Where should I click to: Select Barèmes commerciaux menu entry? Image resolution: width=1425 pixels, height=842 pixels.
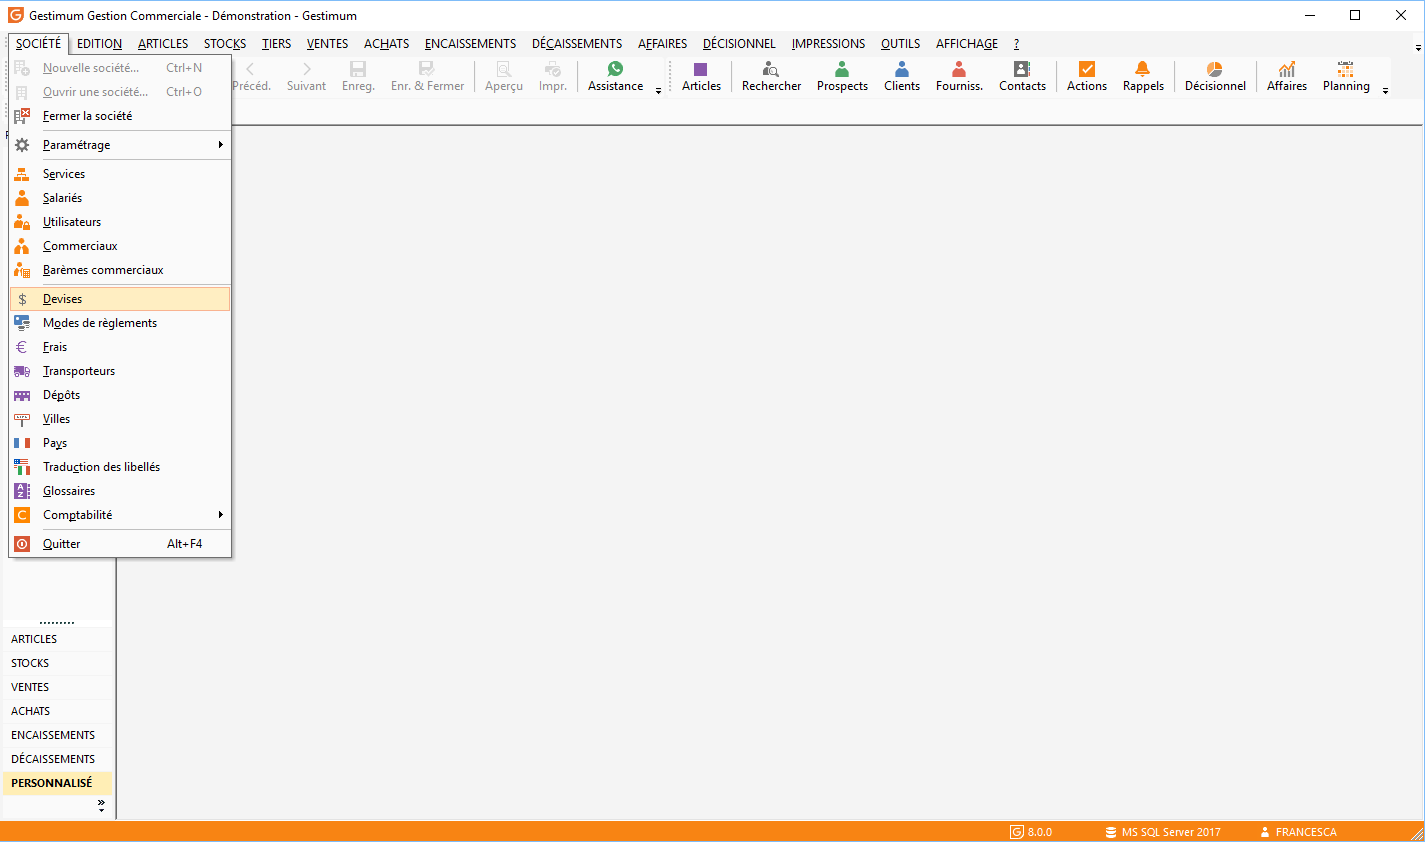tap(120, 270)
